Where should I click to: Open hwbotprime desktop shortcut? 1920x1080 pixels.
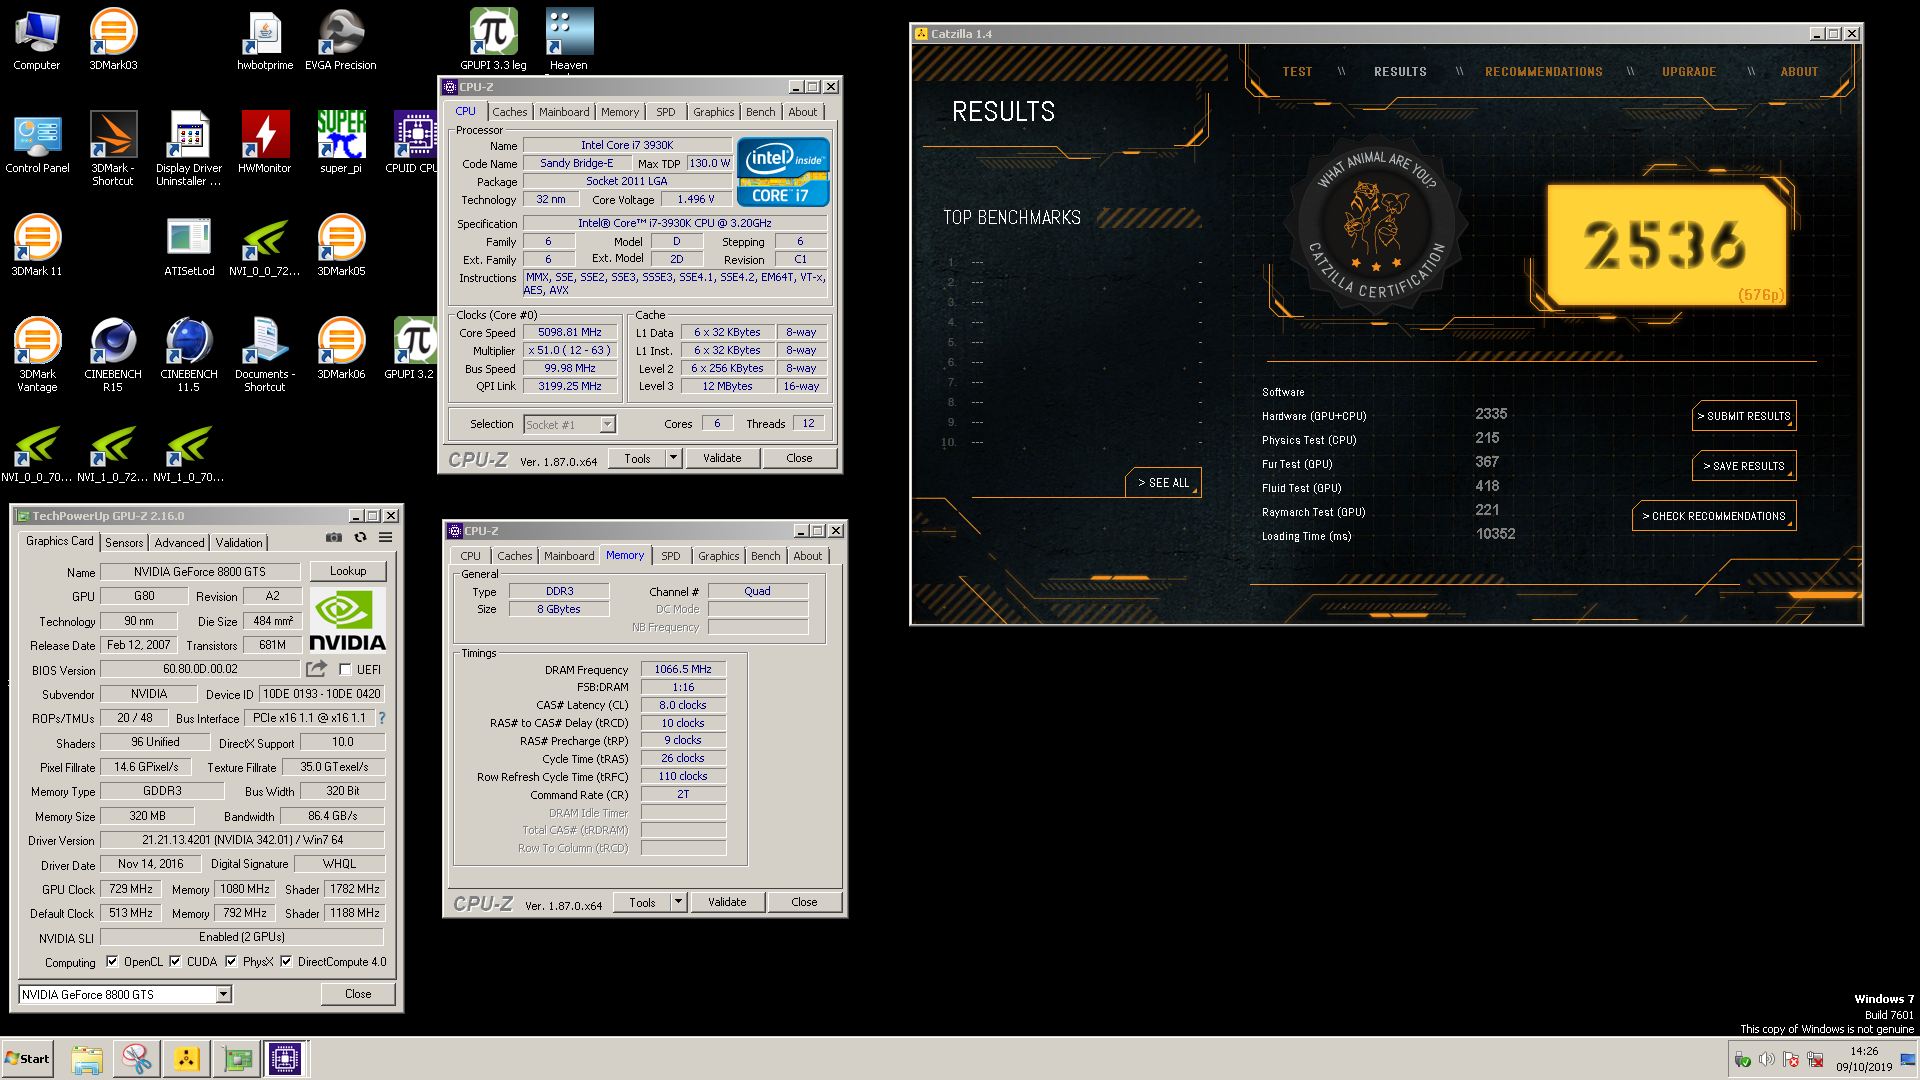265,40
